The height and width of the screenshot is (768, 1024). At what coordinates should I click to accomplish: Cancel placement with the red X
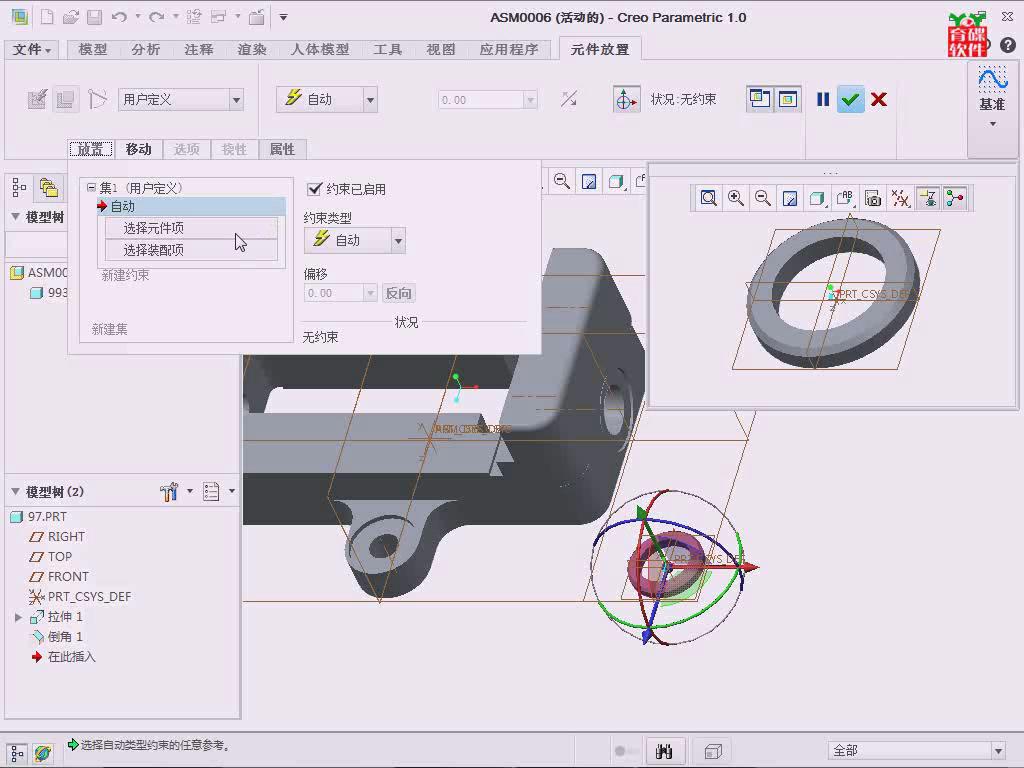click(x=879, y=99)
